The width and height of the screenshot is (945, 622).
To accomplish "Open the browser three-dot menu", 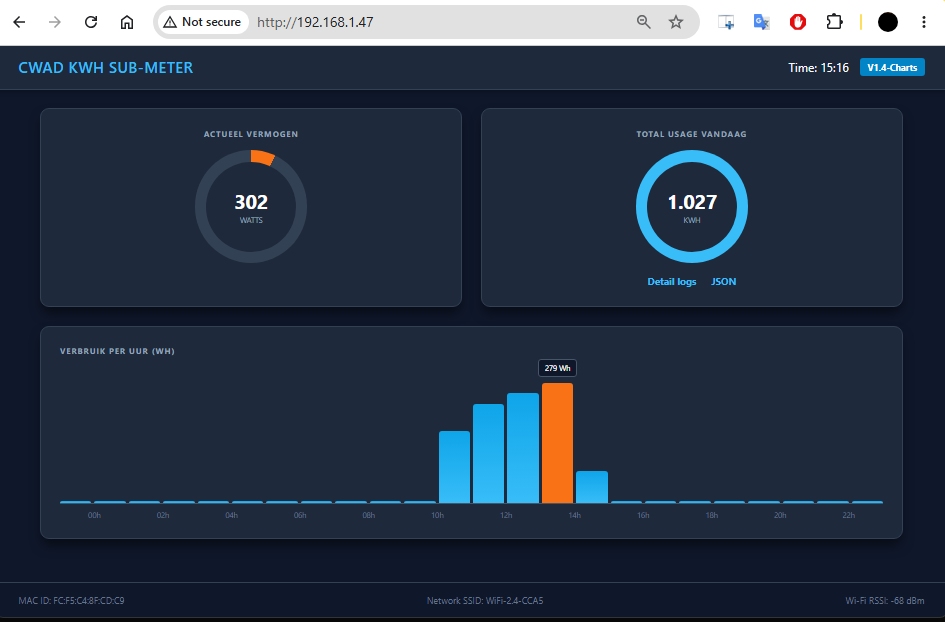I will 923,22.
